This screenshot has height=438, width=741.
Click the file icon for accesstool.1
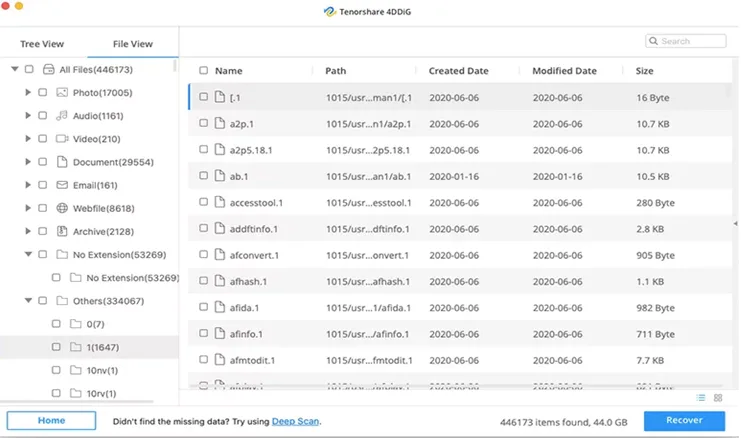coord(220,202)
